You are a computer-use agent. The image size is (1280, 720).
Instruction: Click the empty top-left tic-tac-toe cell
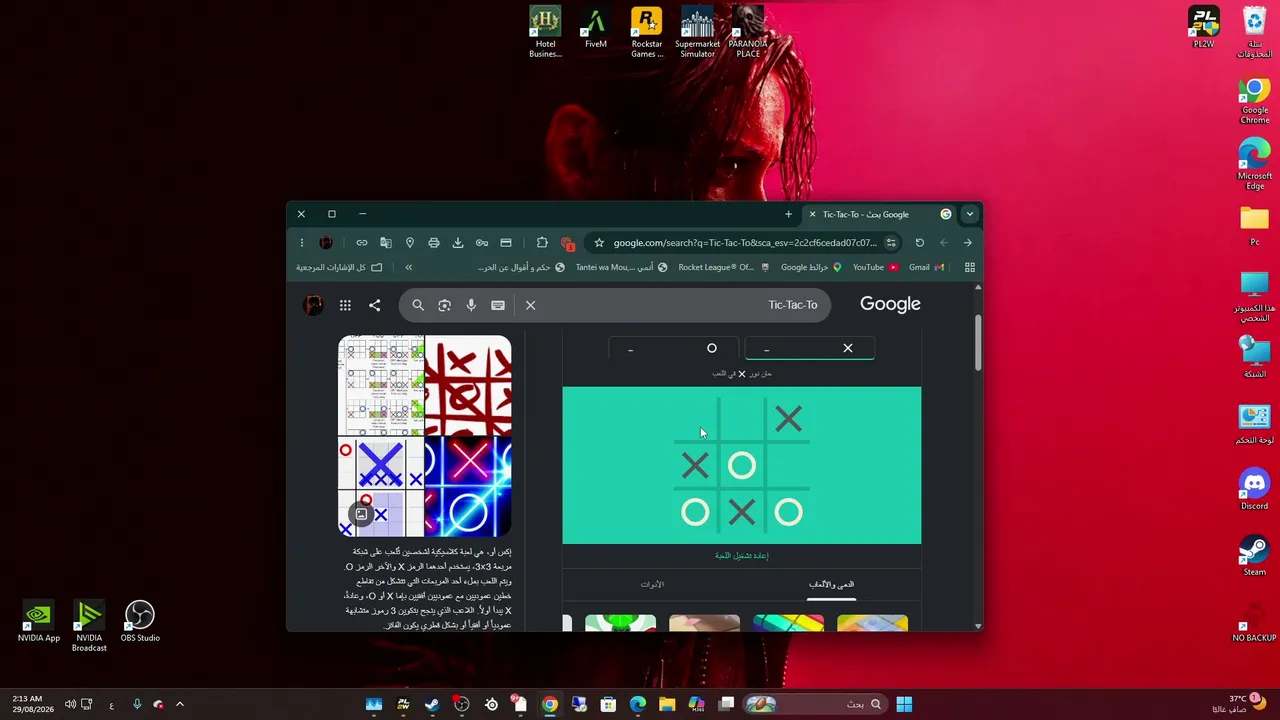pos(695,419)
